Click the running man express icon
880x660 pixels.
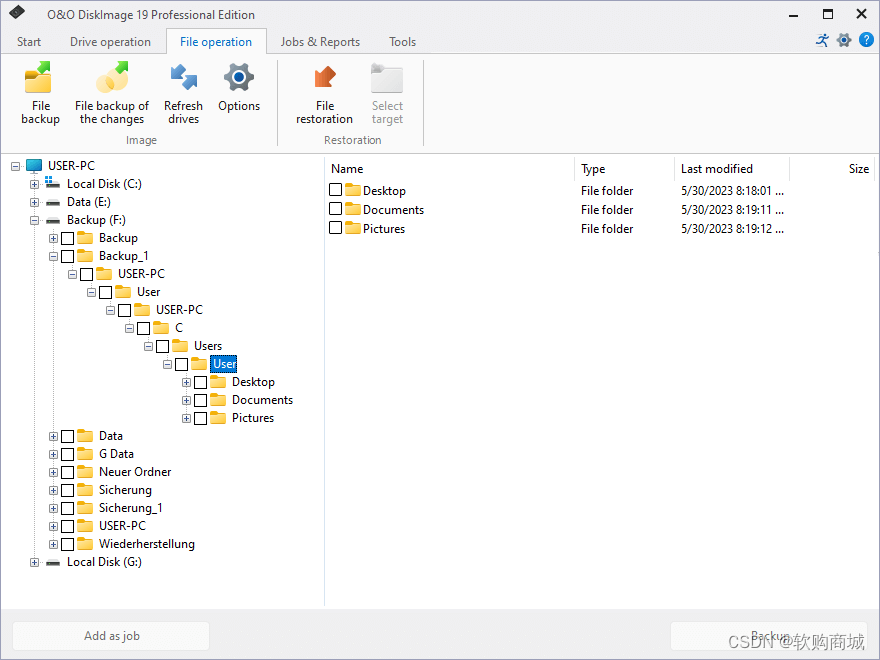[822, 40]
